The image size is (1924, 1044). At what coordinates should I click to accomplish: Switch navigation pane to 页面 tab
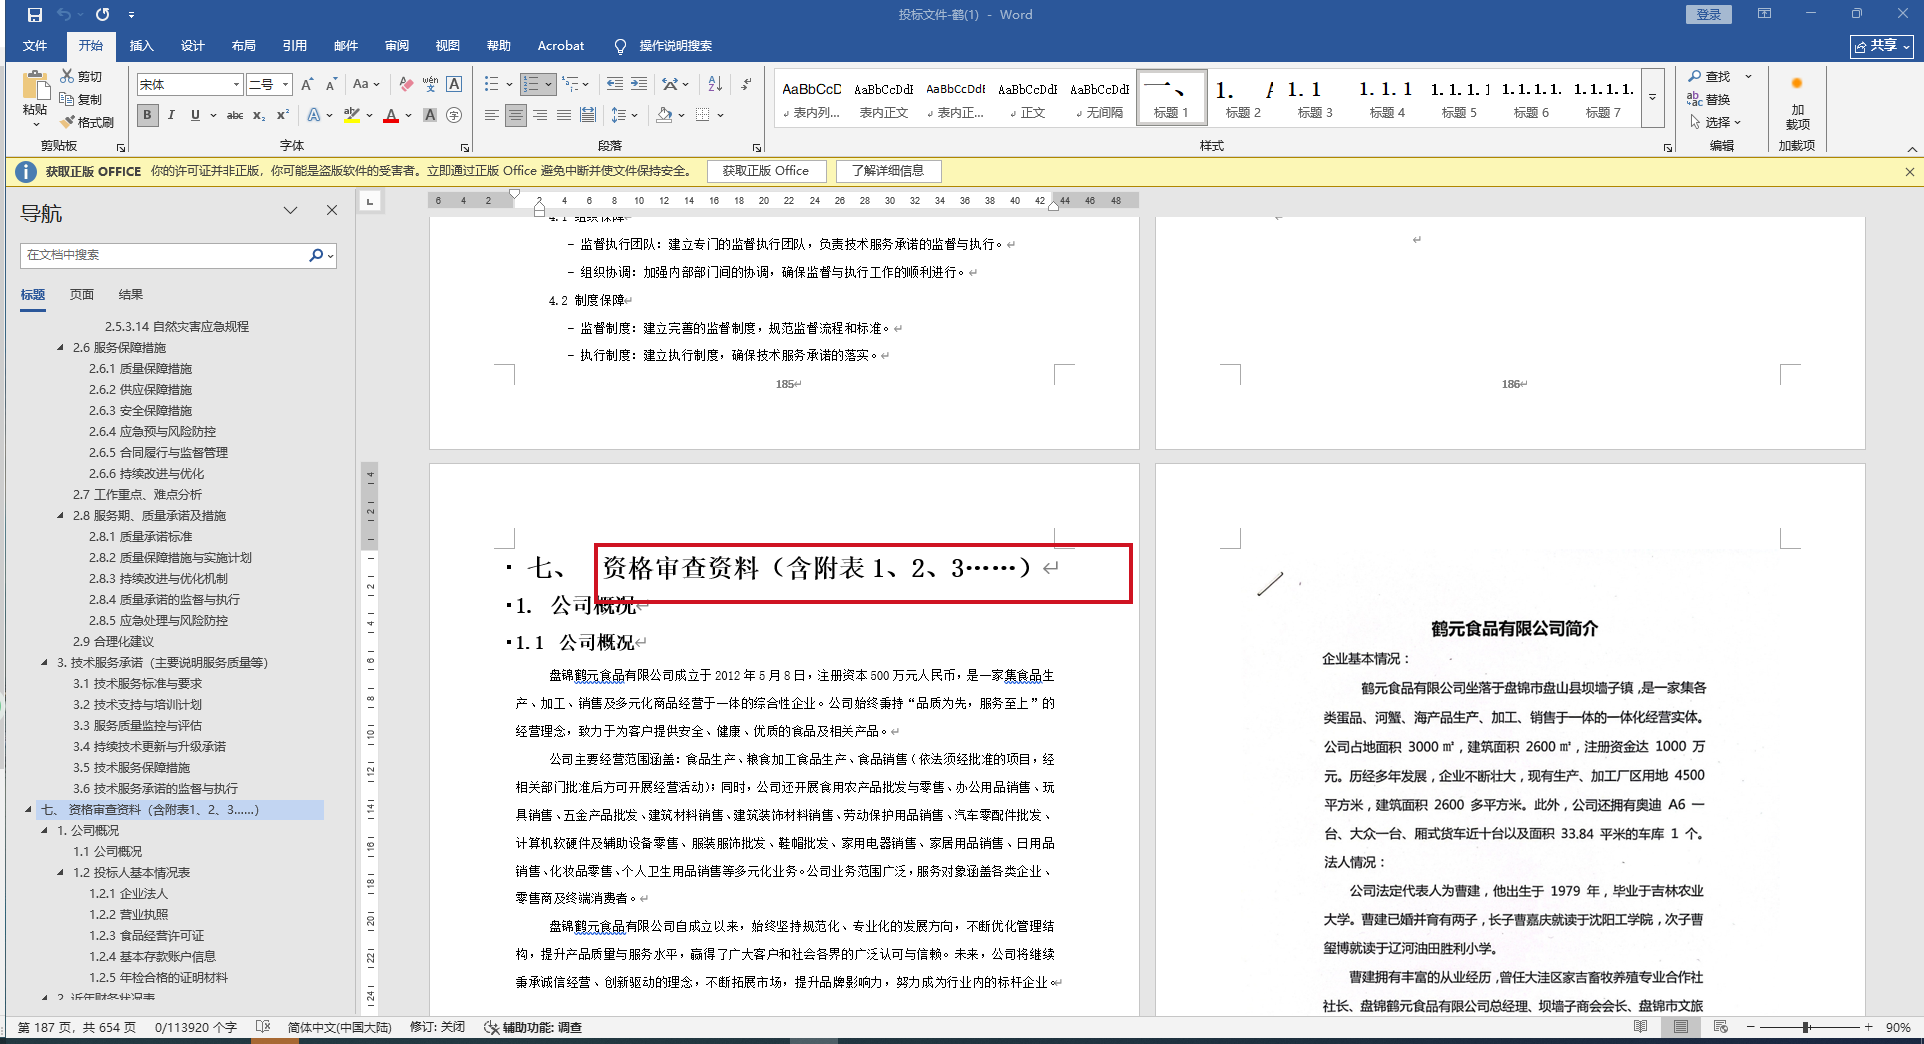pyautogui.click(x=82, y=295)
